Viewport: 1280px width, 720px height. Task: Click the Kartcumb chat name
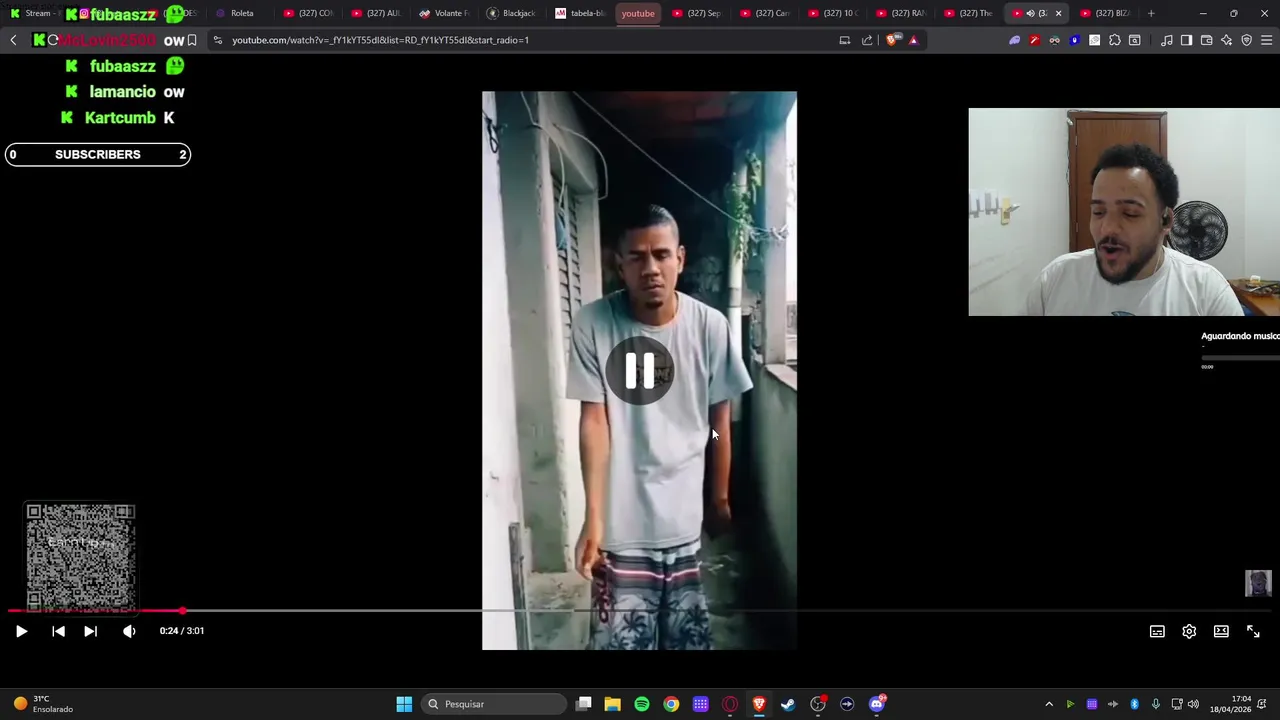pos(120,117)
